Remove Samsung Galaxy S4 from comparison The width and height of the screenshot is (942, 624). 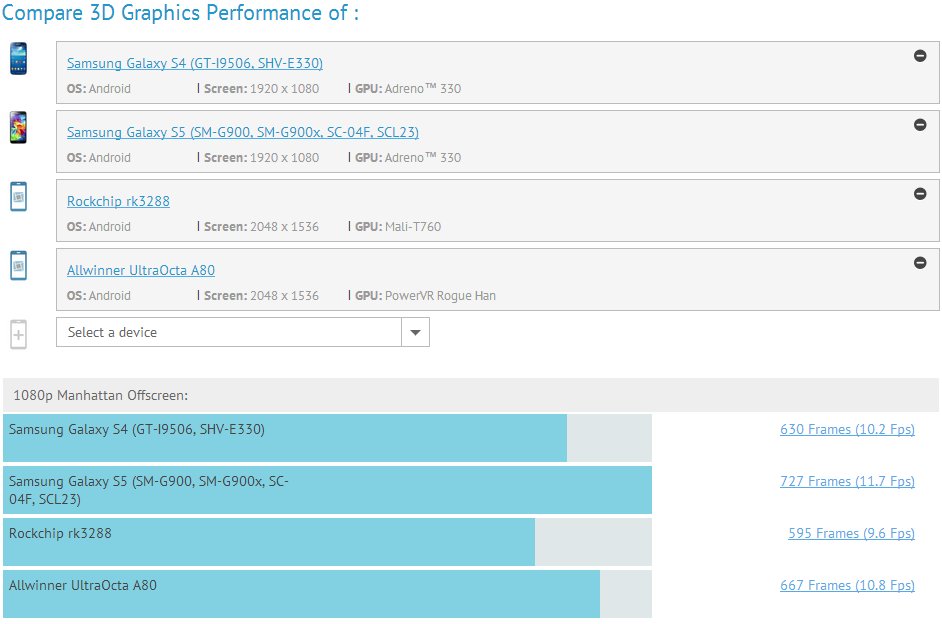[920, 56]
